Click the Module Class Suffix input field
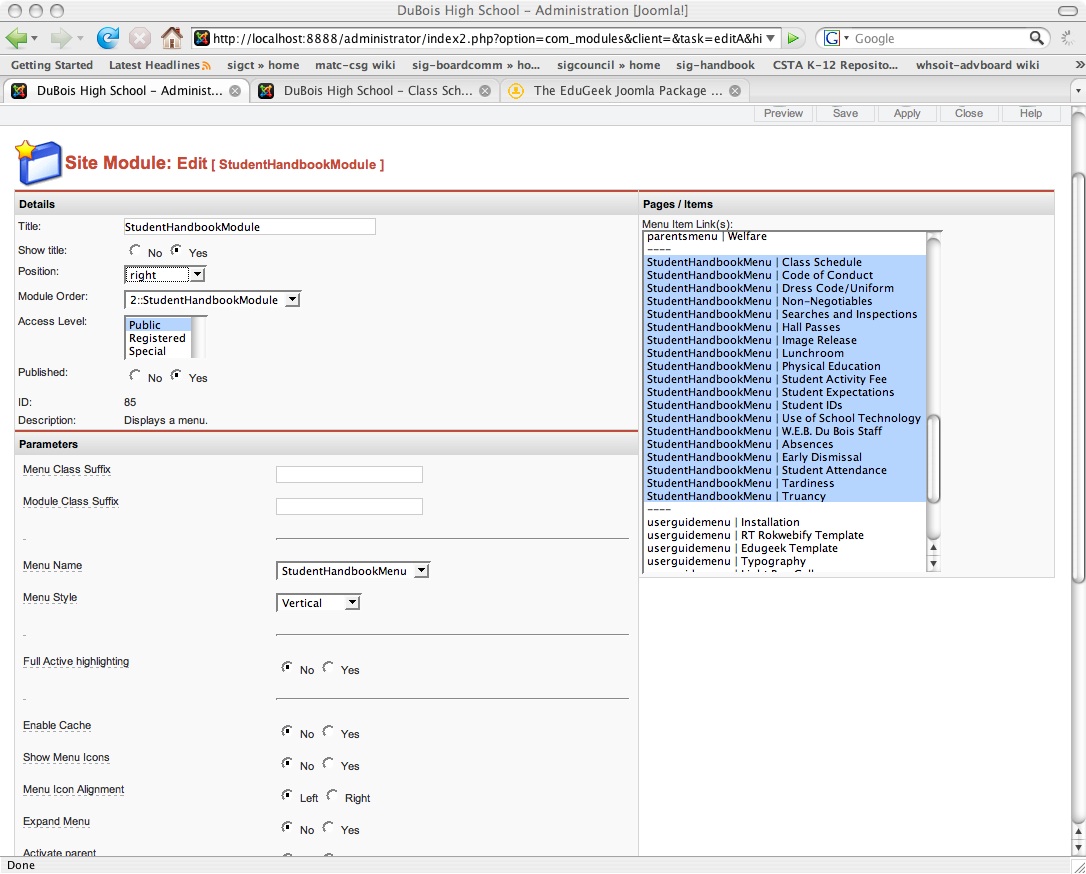Viewport: 1086px width, 874px height. pos(349,506)
